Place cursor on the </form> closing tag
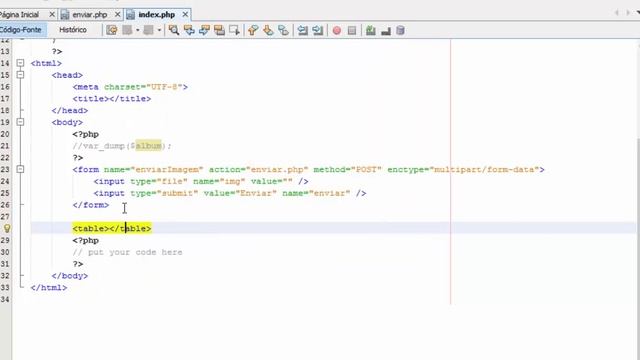The height and width of the screenshot is (360, 640). click(x=91, y=205)
